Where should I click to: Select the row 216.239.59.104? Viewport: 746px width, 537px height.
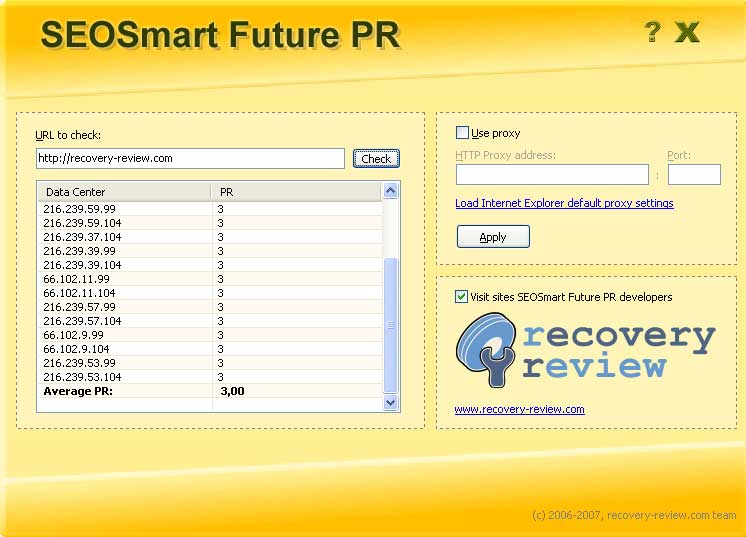[210, 223]
